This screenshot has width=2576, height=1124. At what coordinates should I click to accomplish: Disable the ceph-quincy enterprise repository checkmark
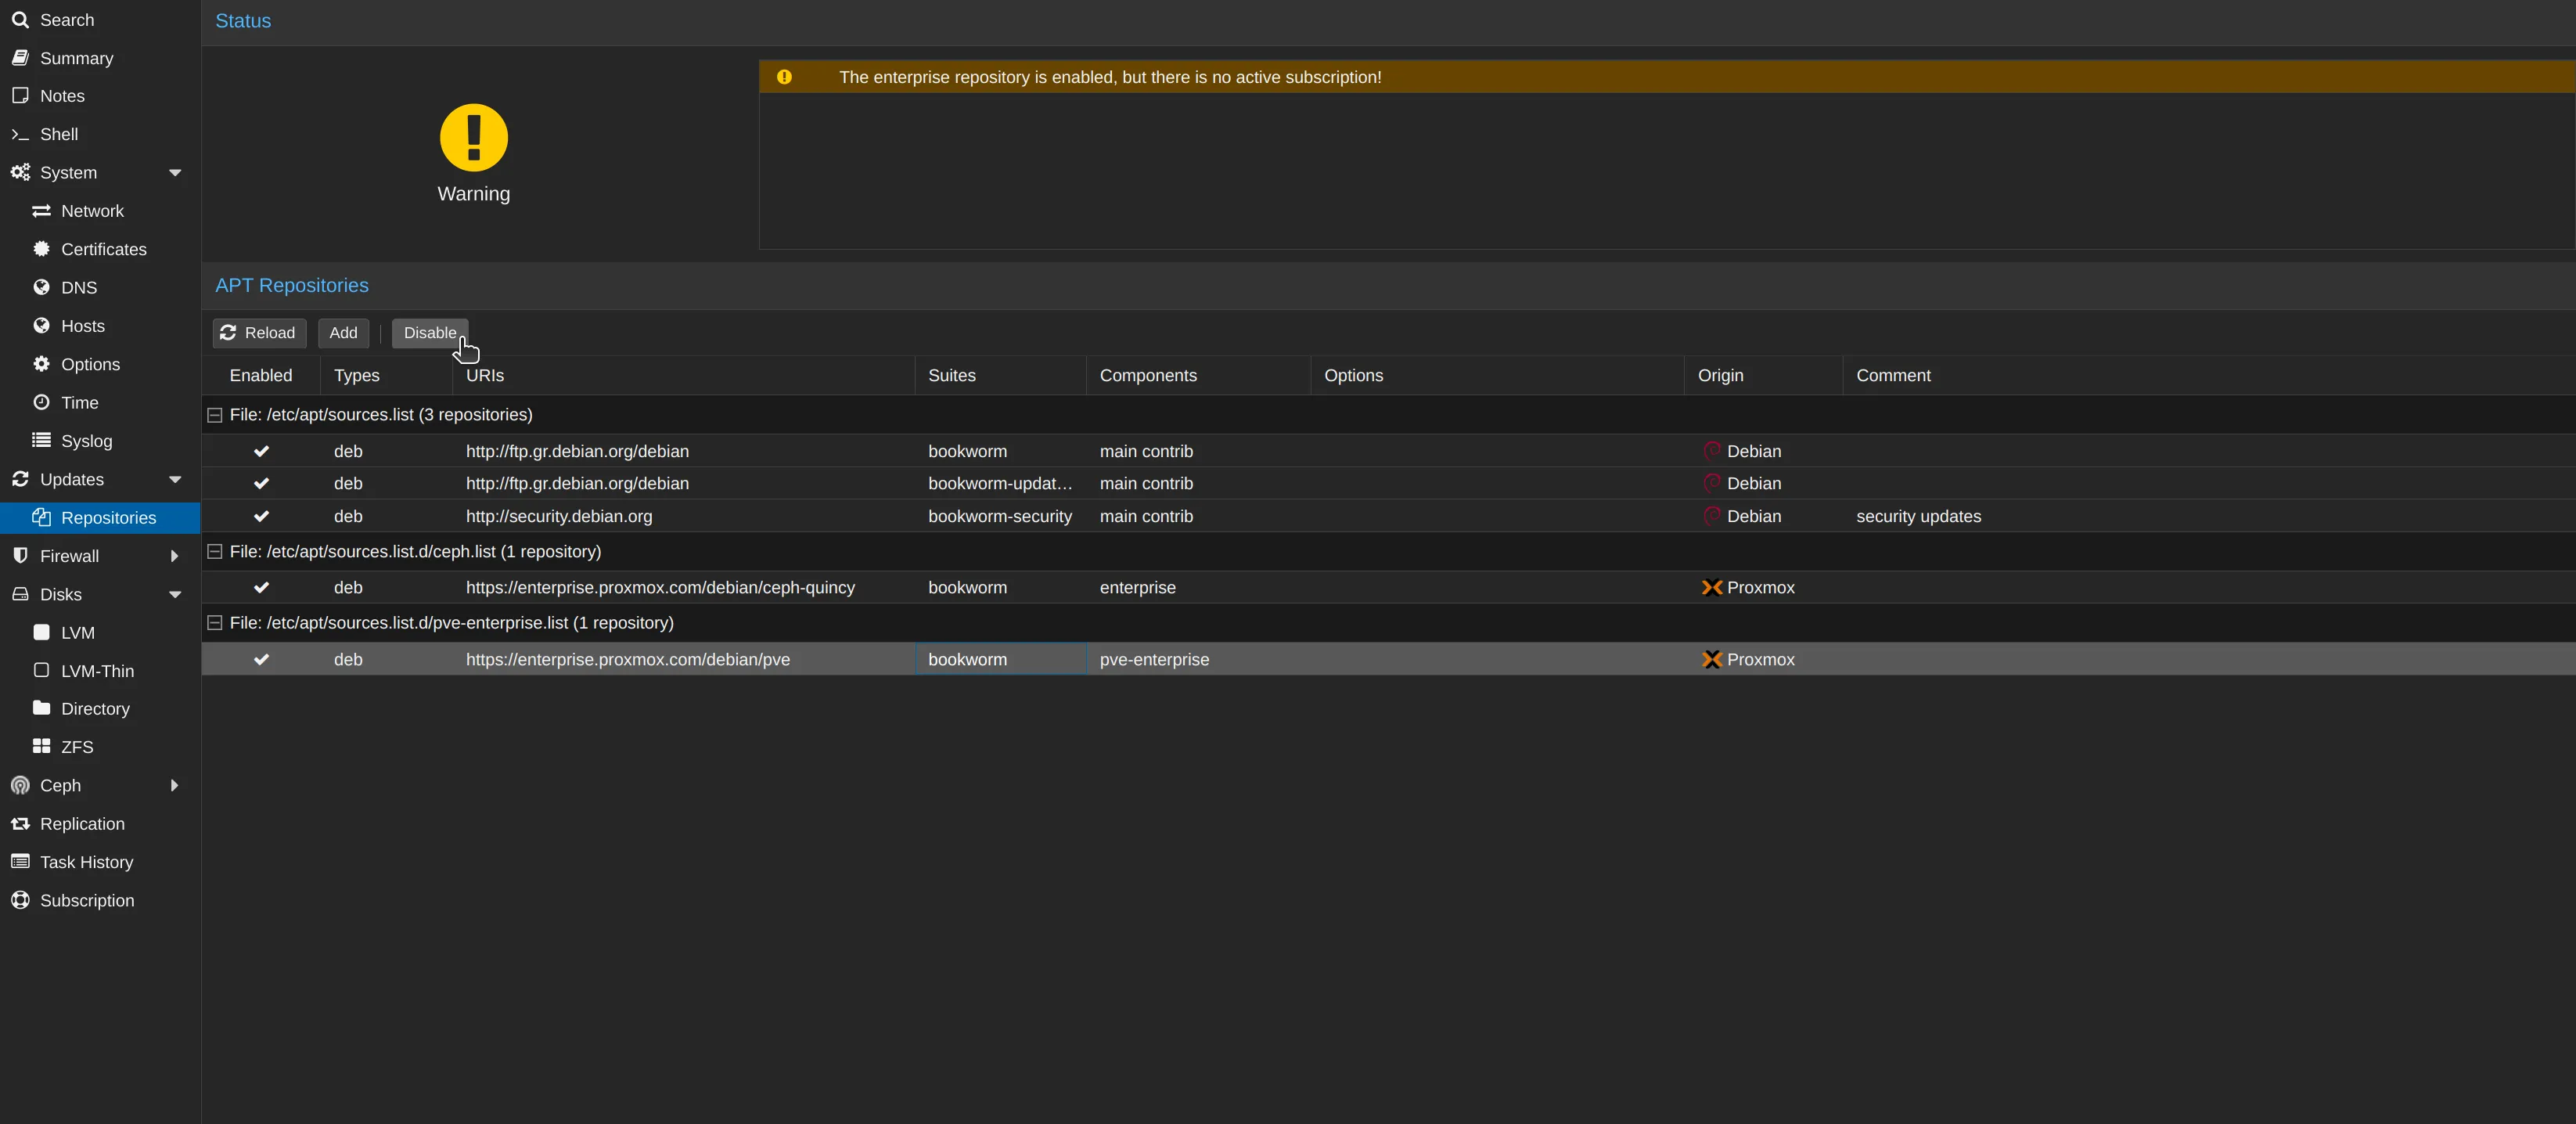pos(261,588)
